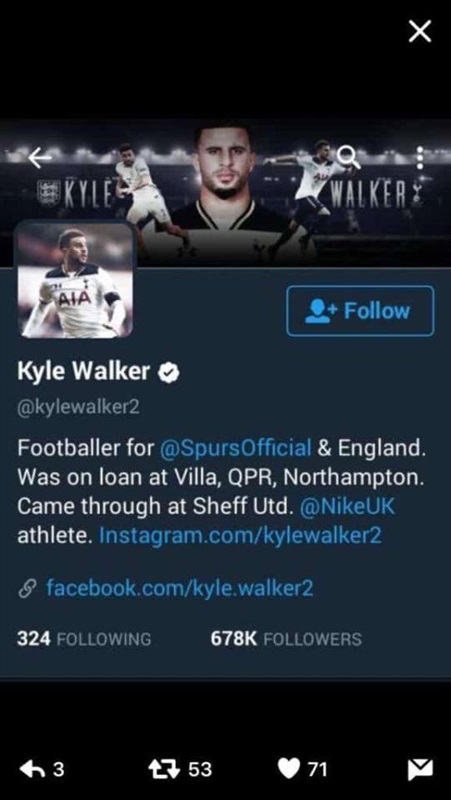Open the @NikeUK mention link
451x800 pixels.
[347, 507]
